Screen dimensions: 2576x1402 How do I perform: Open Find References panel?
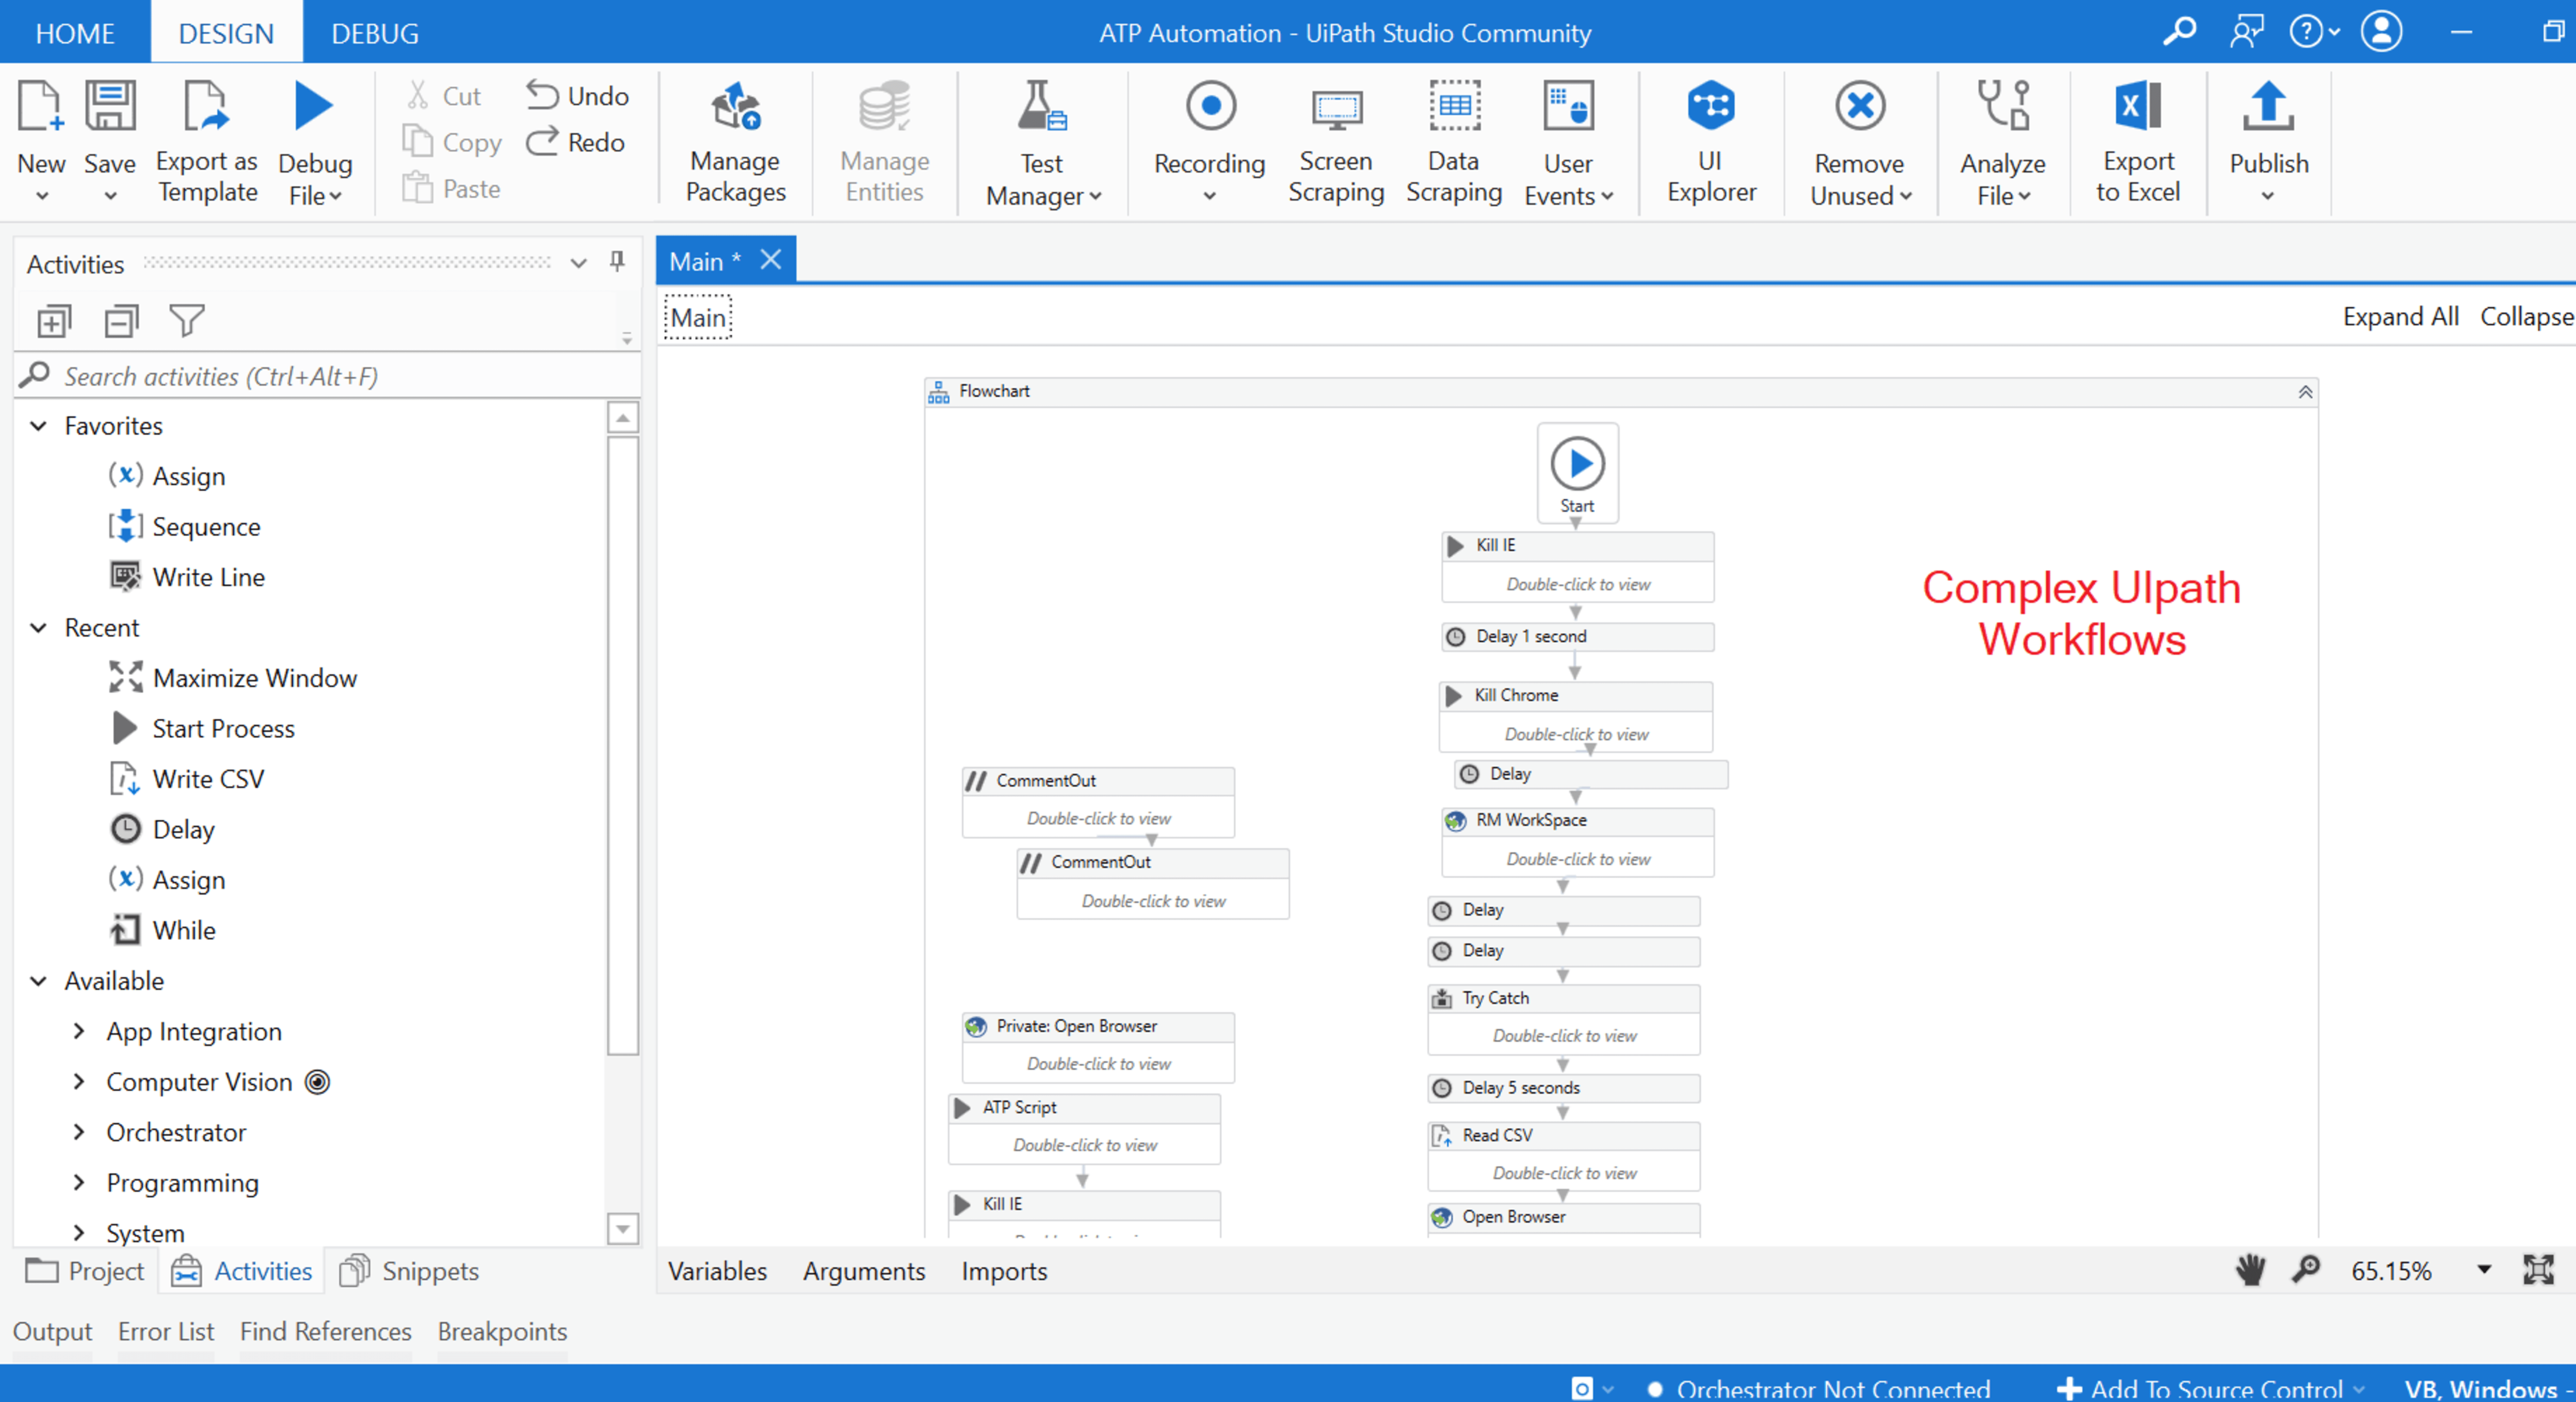[325, 1331]
